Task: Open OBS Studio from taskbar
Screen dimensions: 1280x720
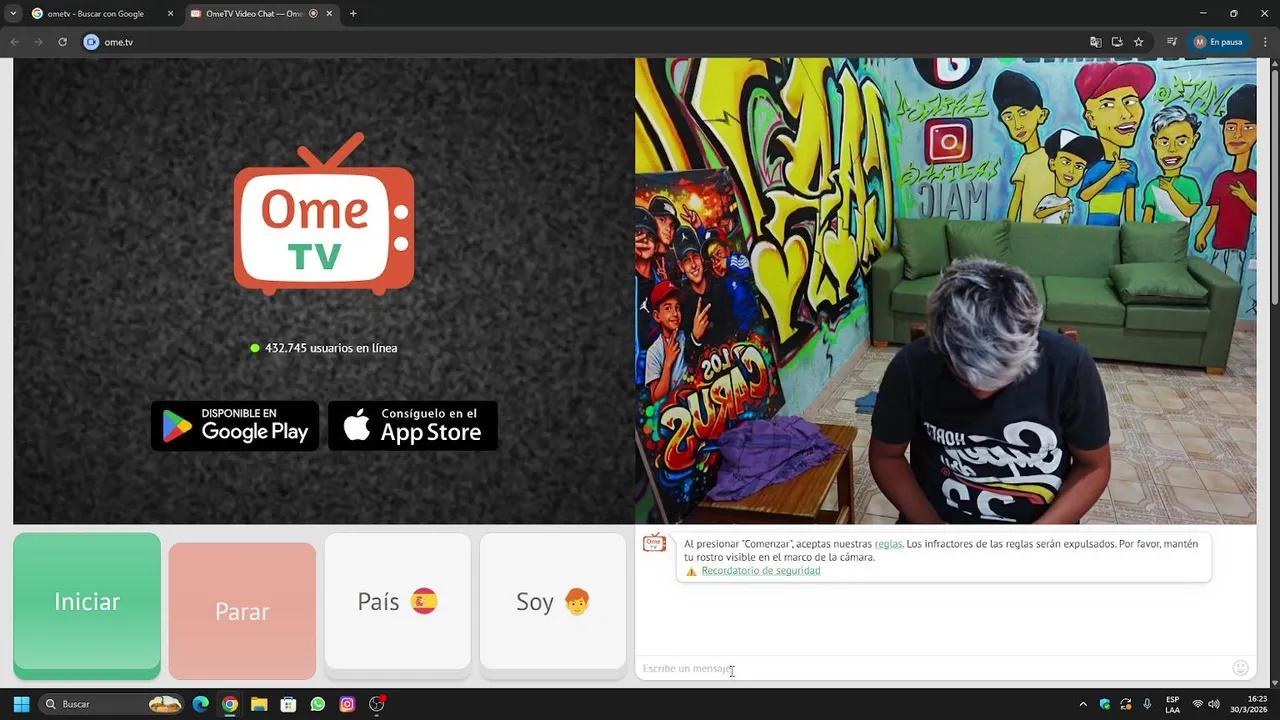Action: click(x=377, y=704)
